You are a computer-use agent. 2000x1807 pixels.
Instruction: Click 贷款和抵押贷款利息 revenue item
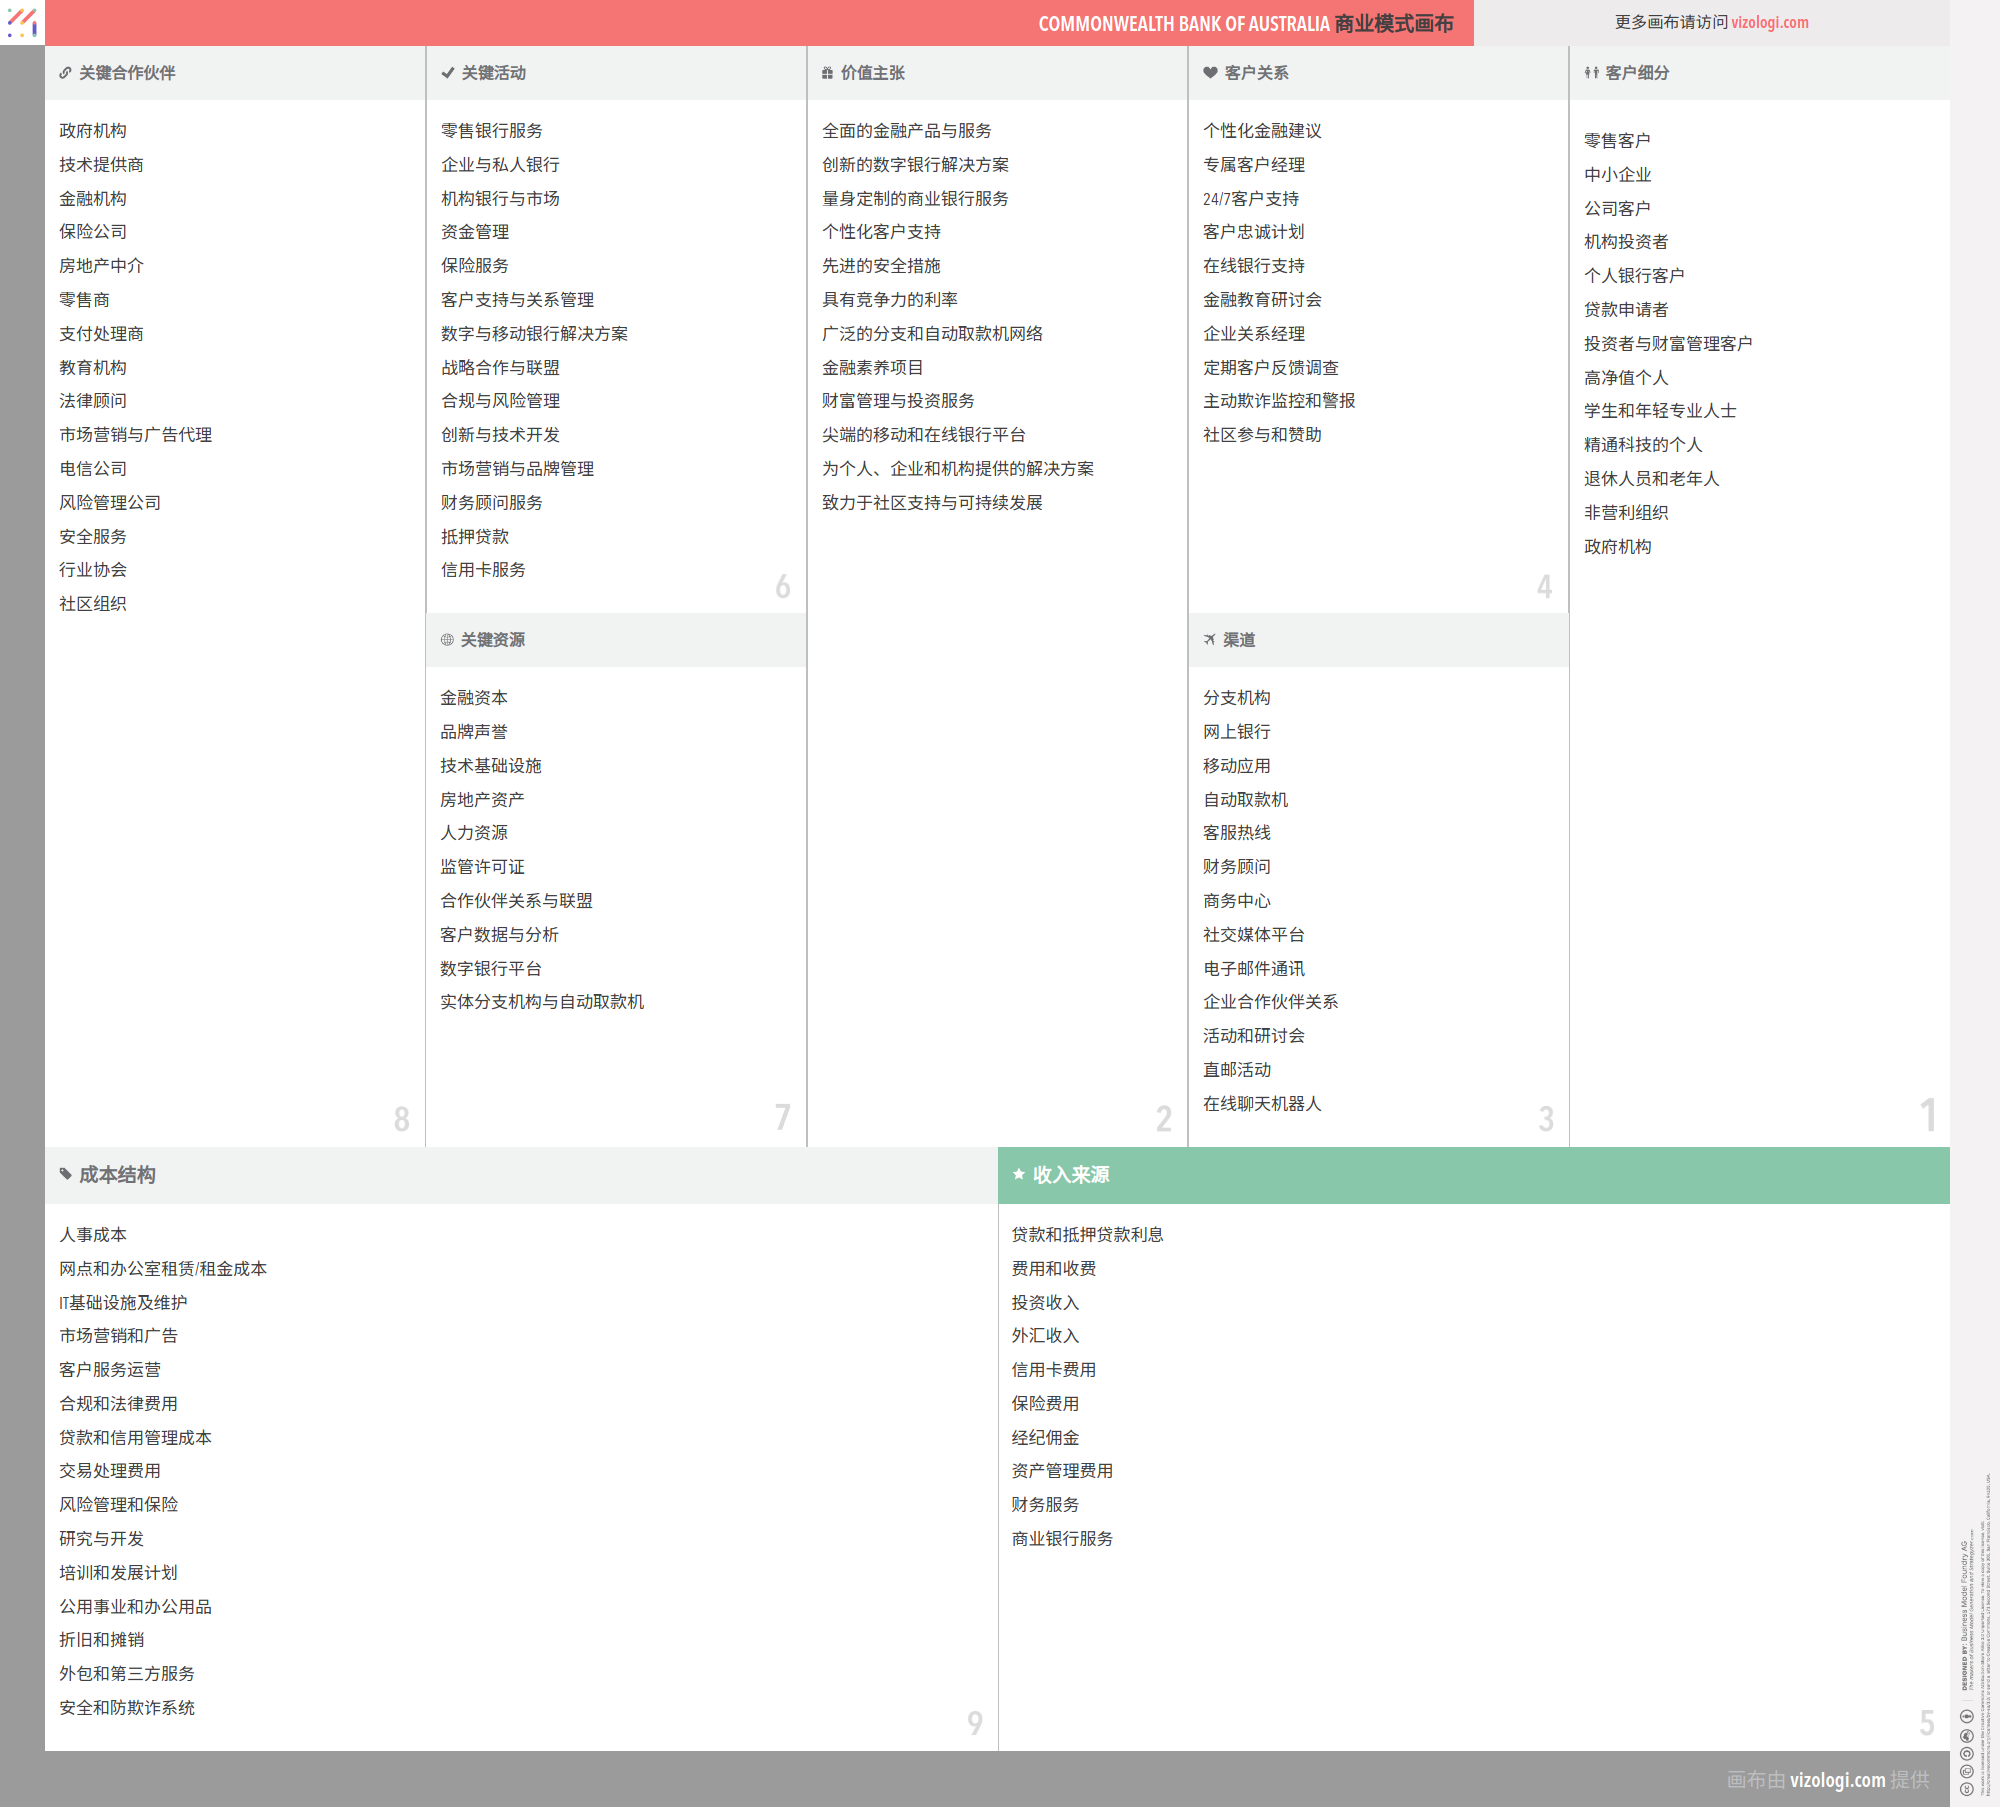[1087, 1235]
